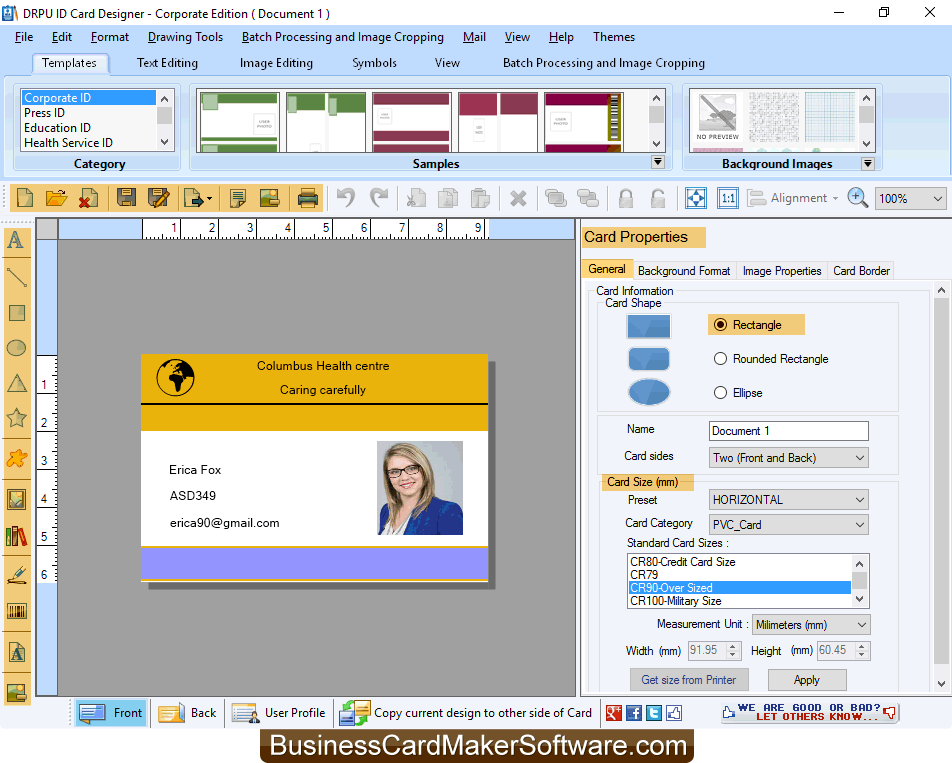Screen dimensions: 952x763
Task: Open file using the yellow folder icon
Action: (x=56, y=198)
